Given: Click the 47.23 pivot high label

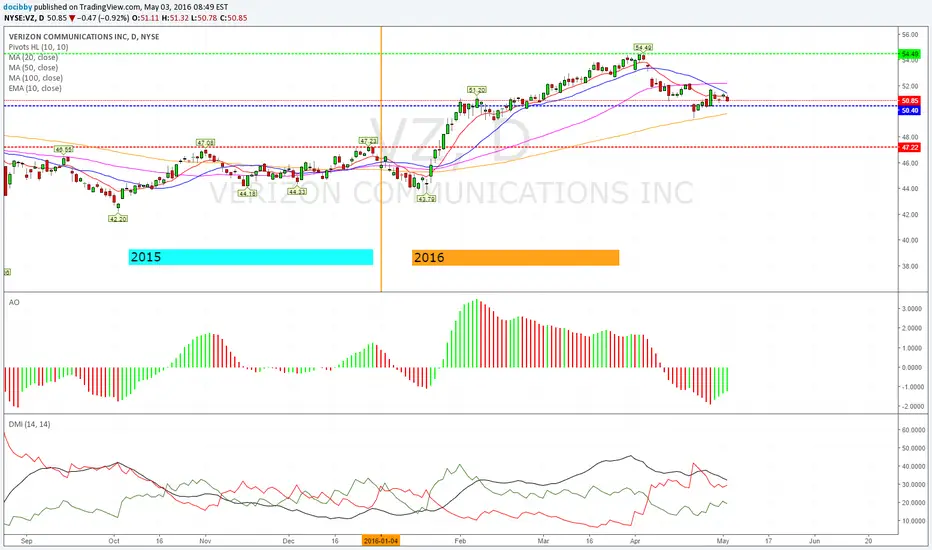Looking at the screenshot, I should [368, 141].
